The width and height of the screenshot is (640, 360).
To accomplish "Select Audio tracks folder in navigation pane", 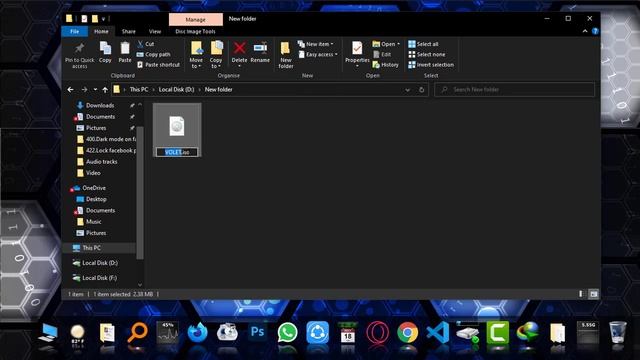I will 102,162.
